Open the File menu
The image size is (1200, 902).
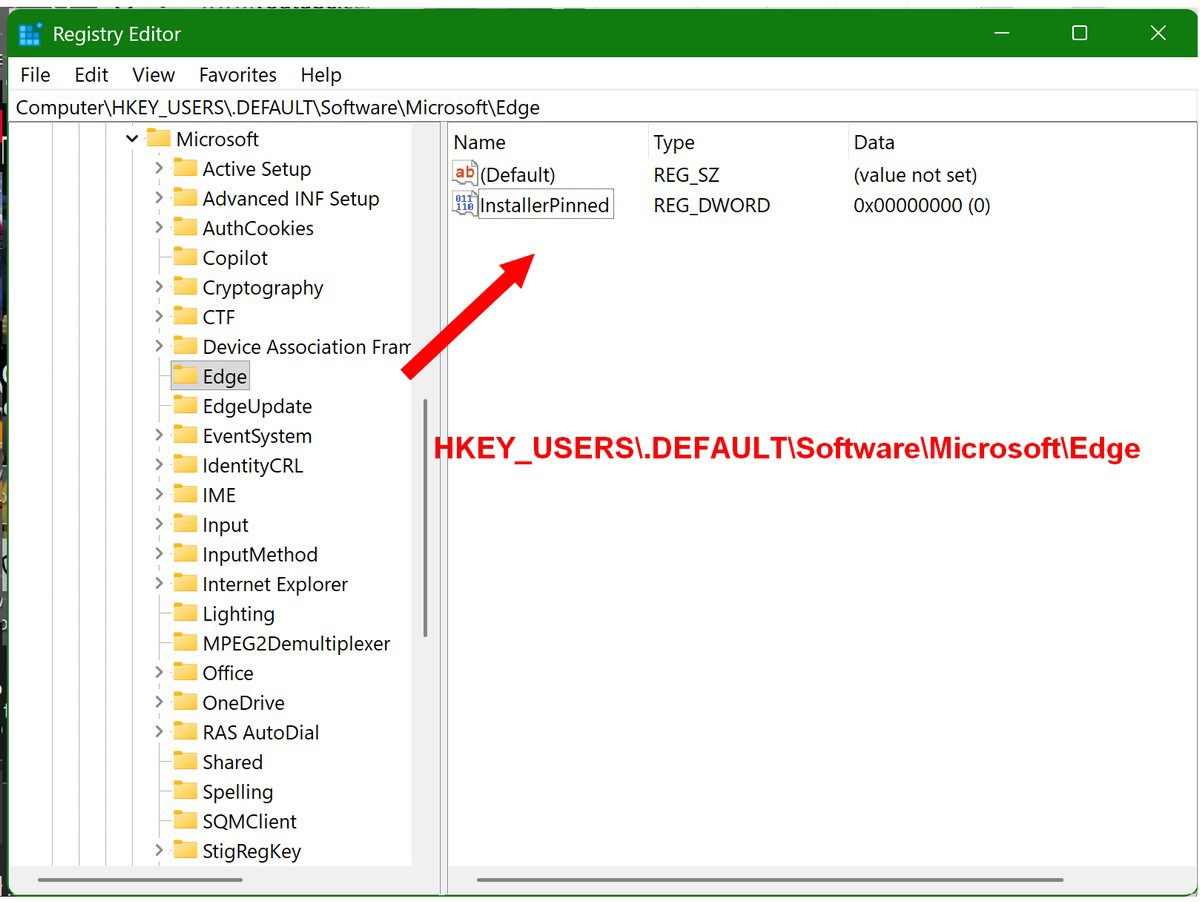(x=35, y=75)
